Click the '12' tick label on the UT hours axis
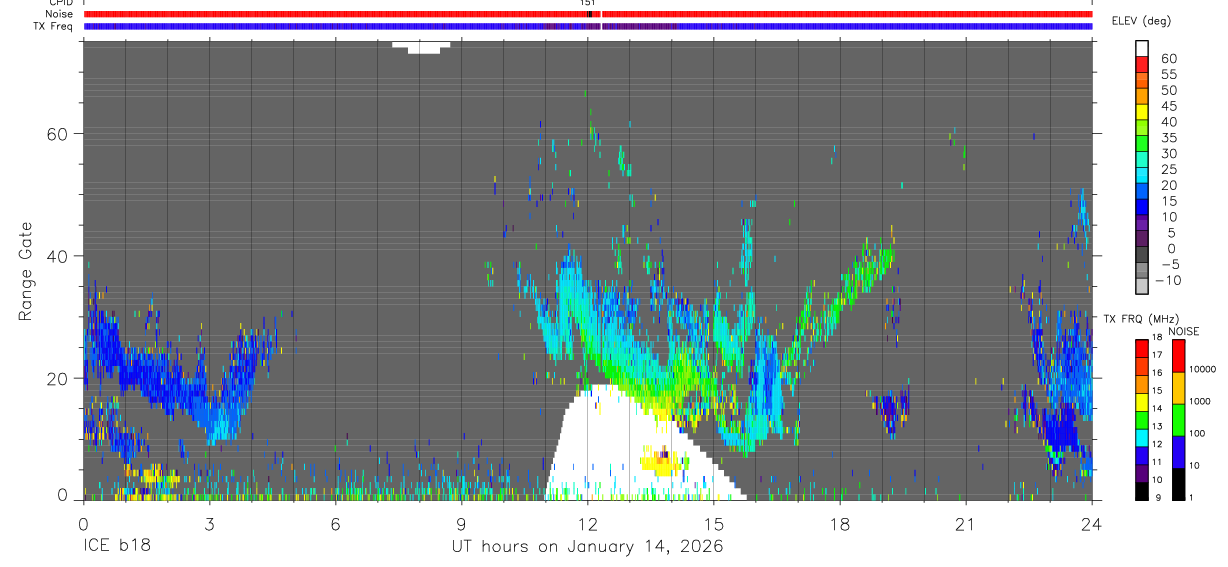 click(587, 524)
